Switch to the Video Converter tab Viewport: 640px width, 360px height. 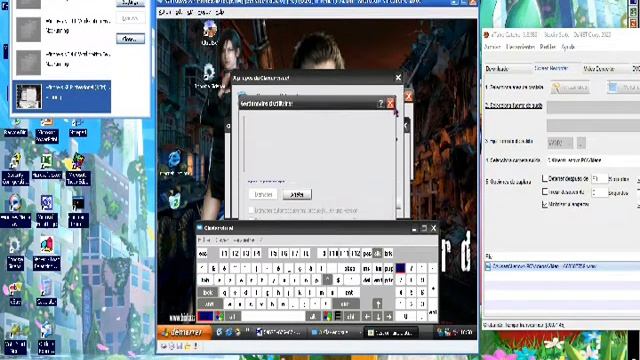[599, 69]
